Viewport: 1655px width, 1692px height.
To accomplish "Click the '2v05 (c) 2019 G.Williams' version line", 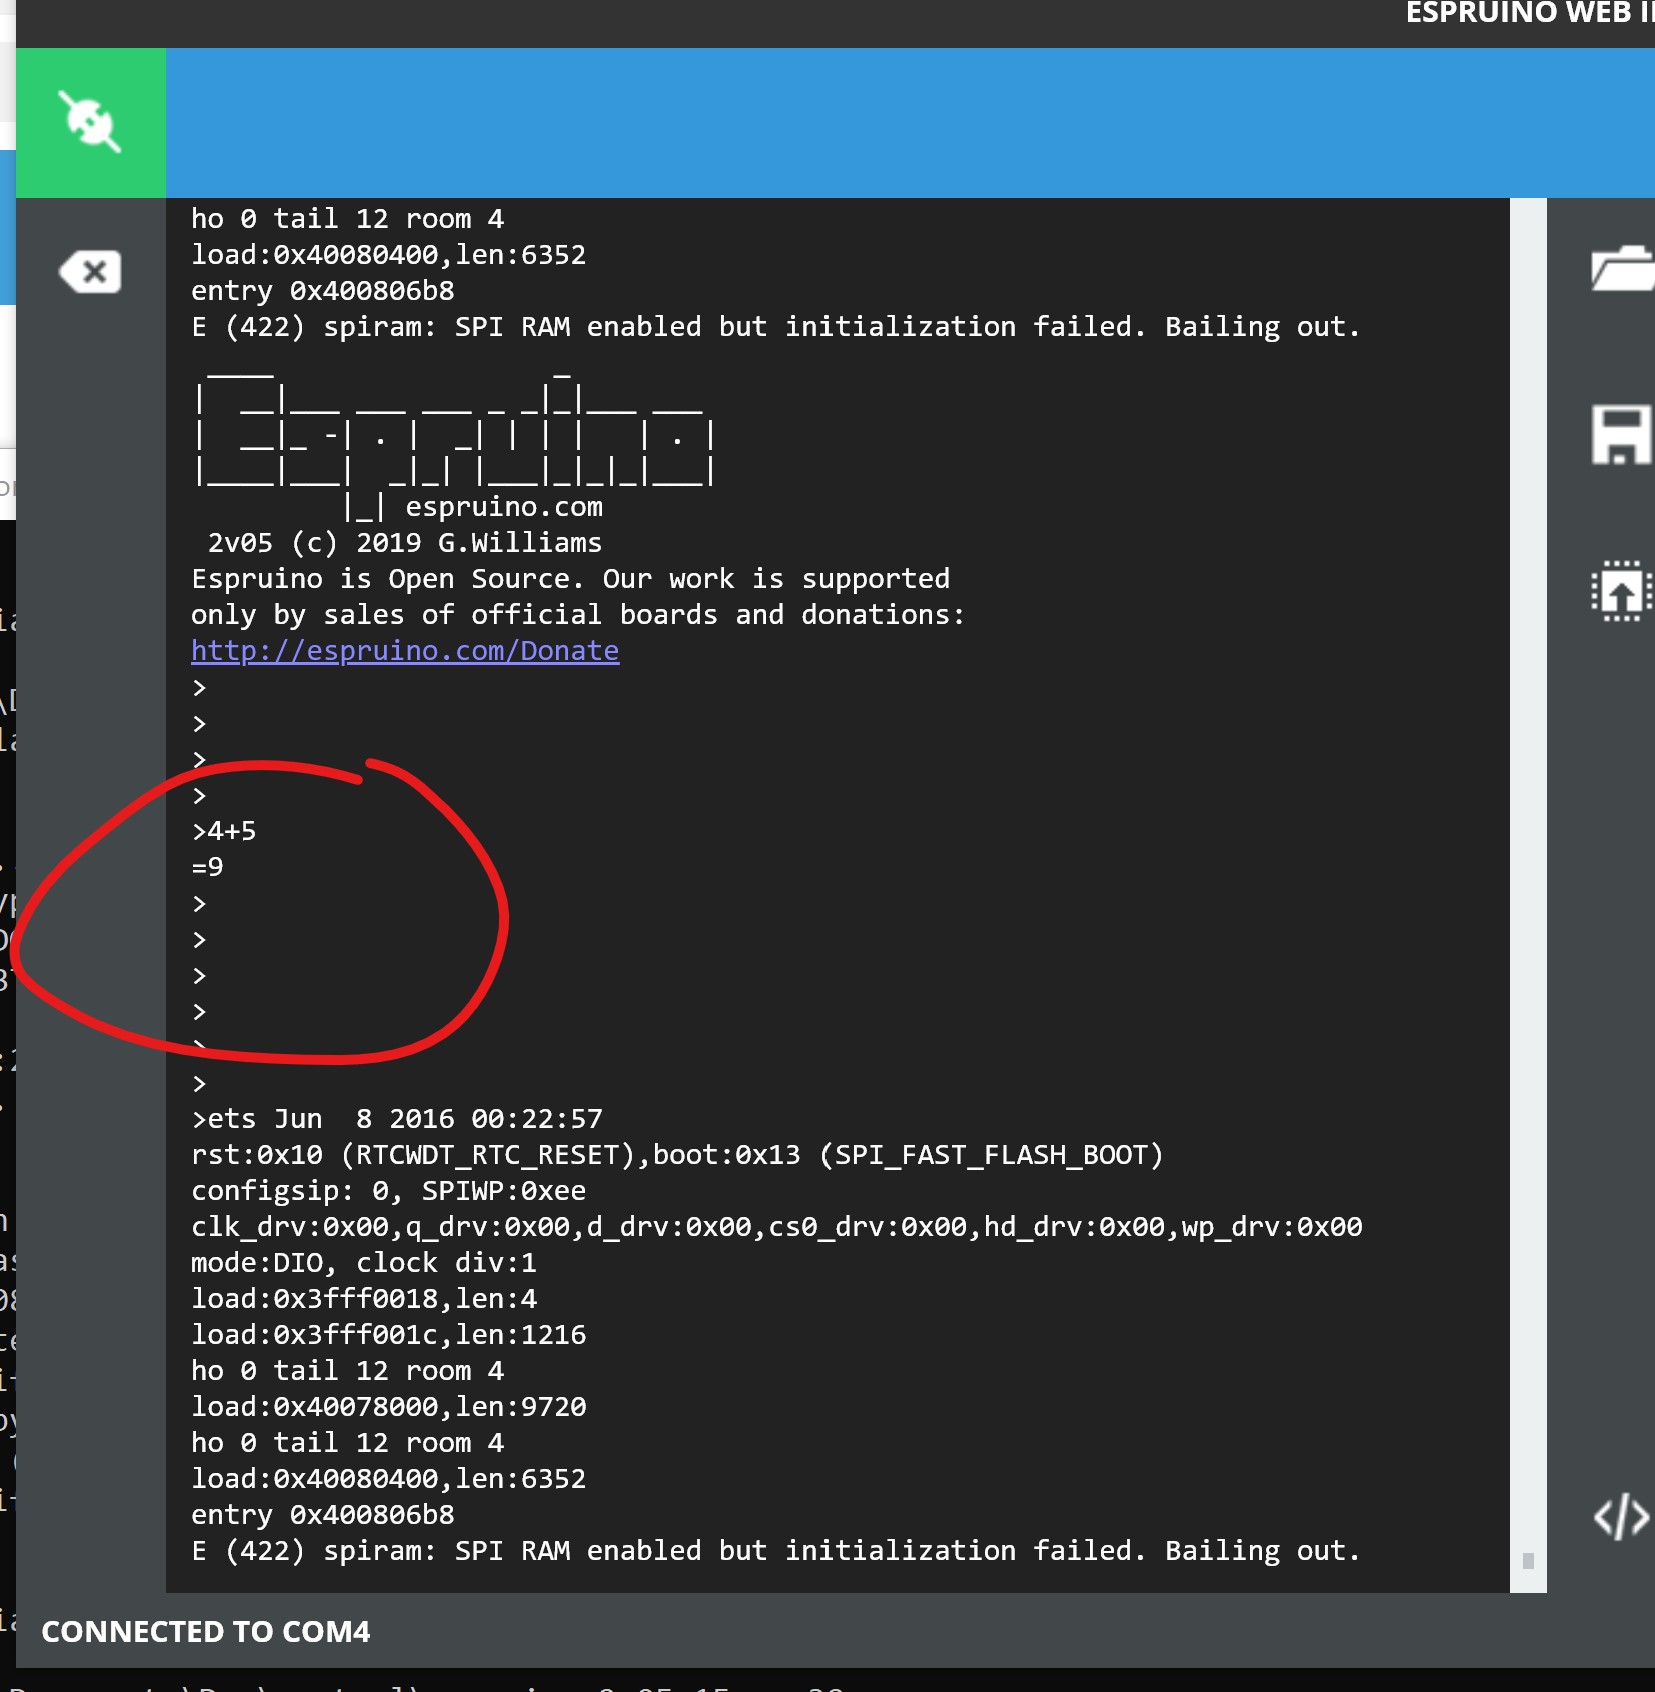I will coord(404,543).
